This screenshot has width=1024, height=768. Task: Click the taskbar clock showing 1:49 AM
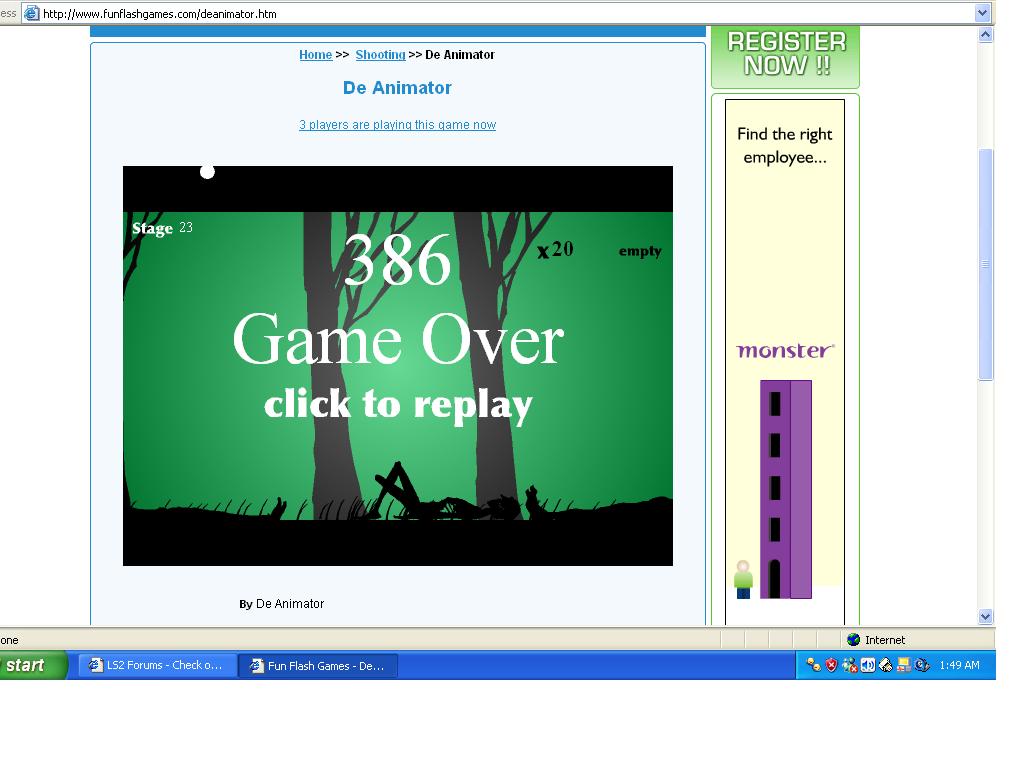coord(959,665)
